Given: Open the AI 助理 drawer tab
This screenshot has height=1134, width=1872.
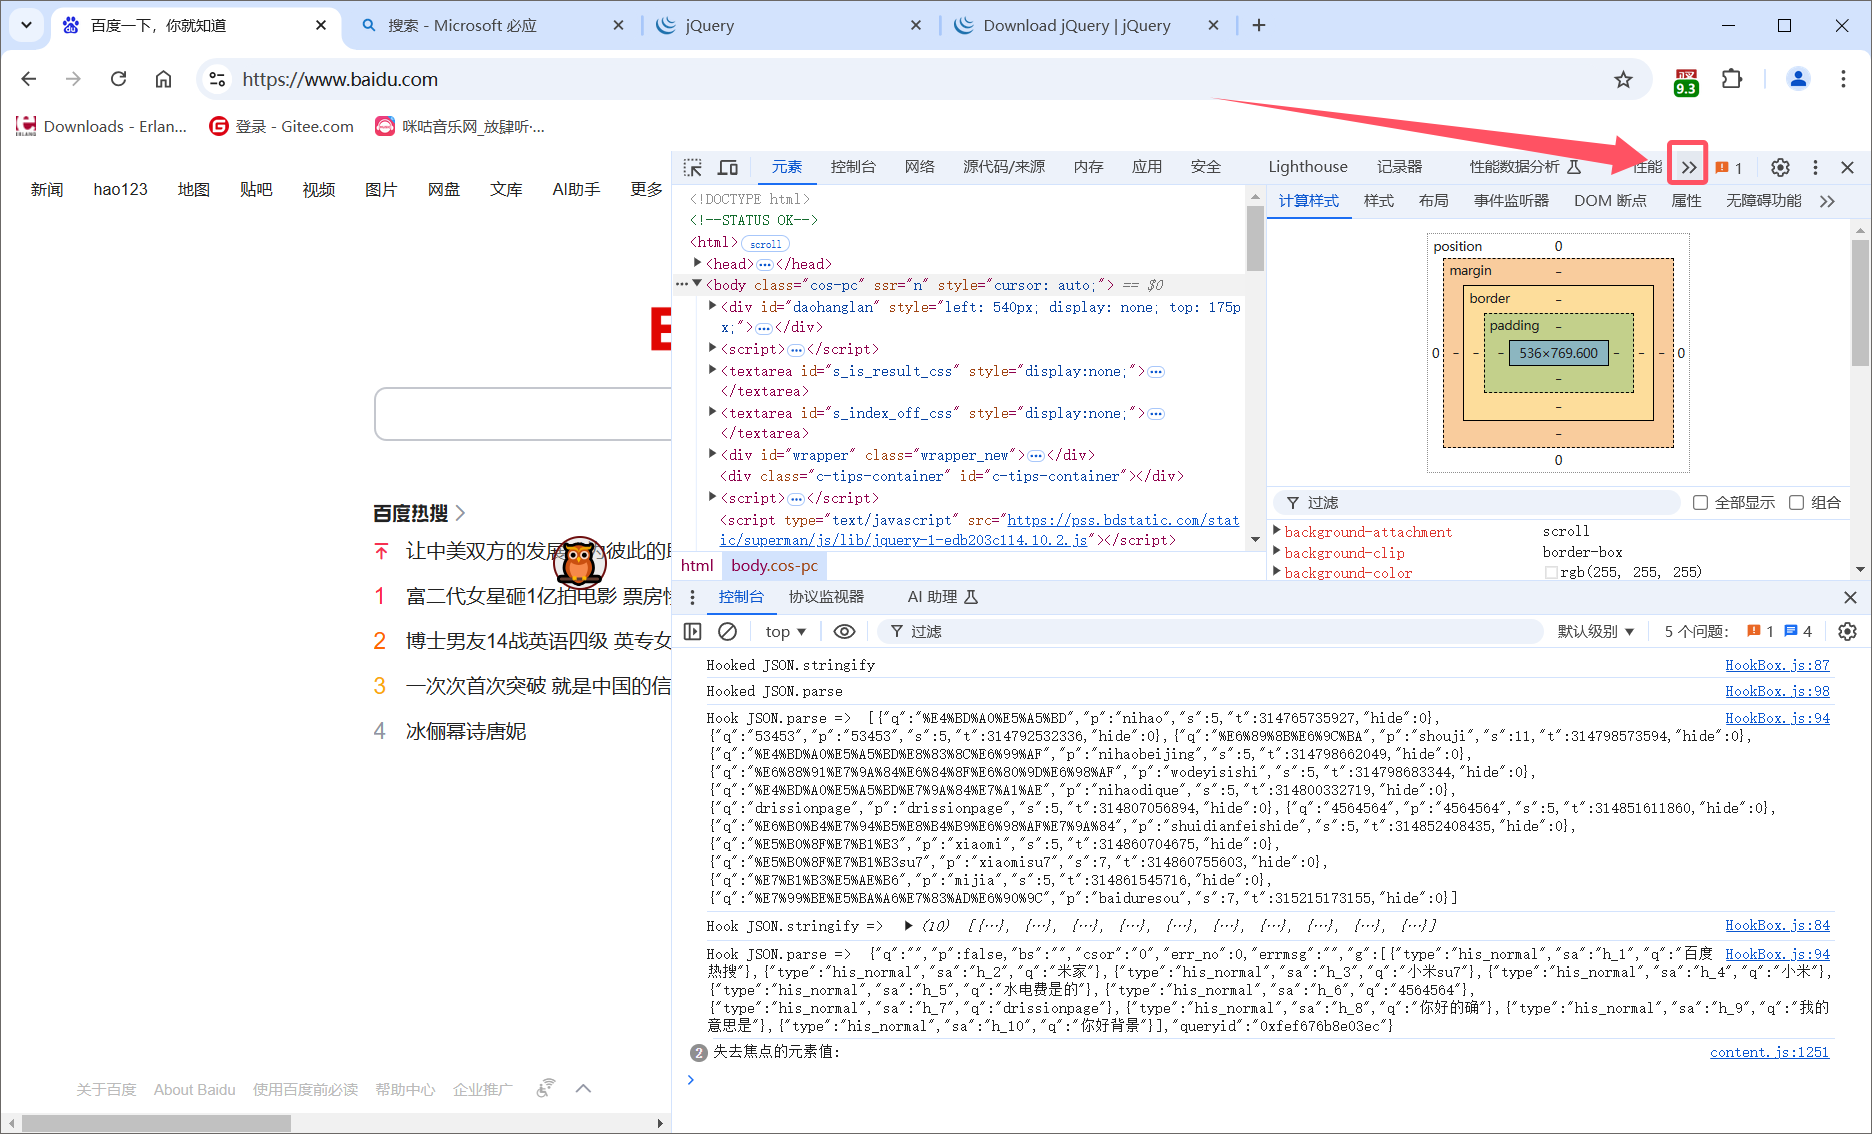Looking at the screenshot, I should [x=942, y=597].
